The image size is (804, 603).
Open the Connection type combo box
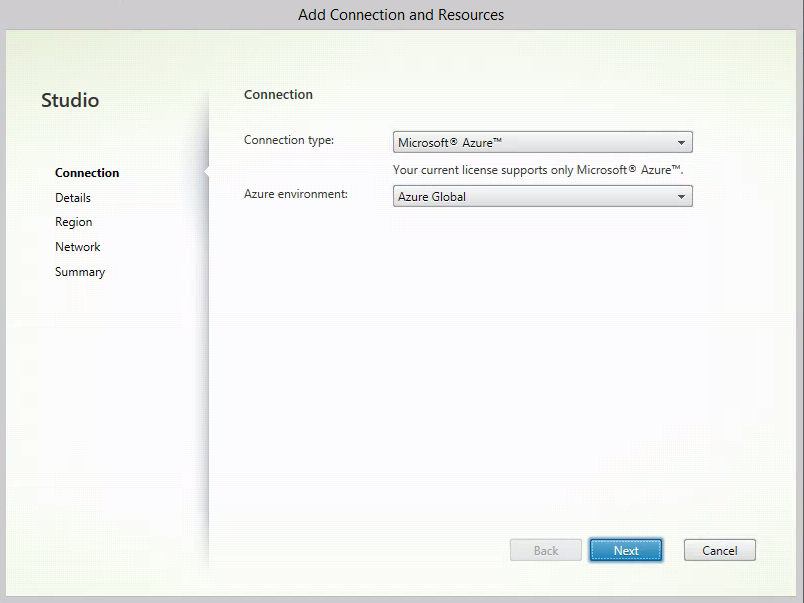click(542, 142)
